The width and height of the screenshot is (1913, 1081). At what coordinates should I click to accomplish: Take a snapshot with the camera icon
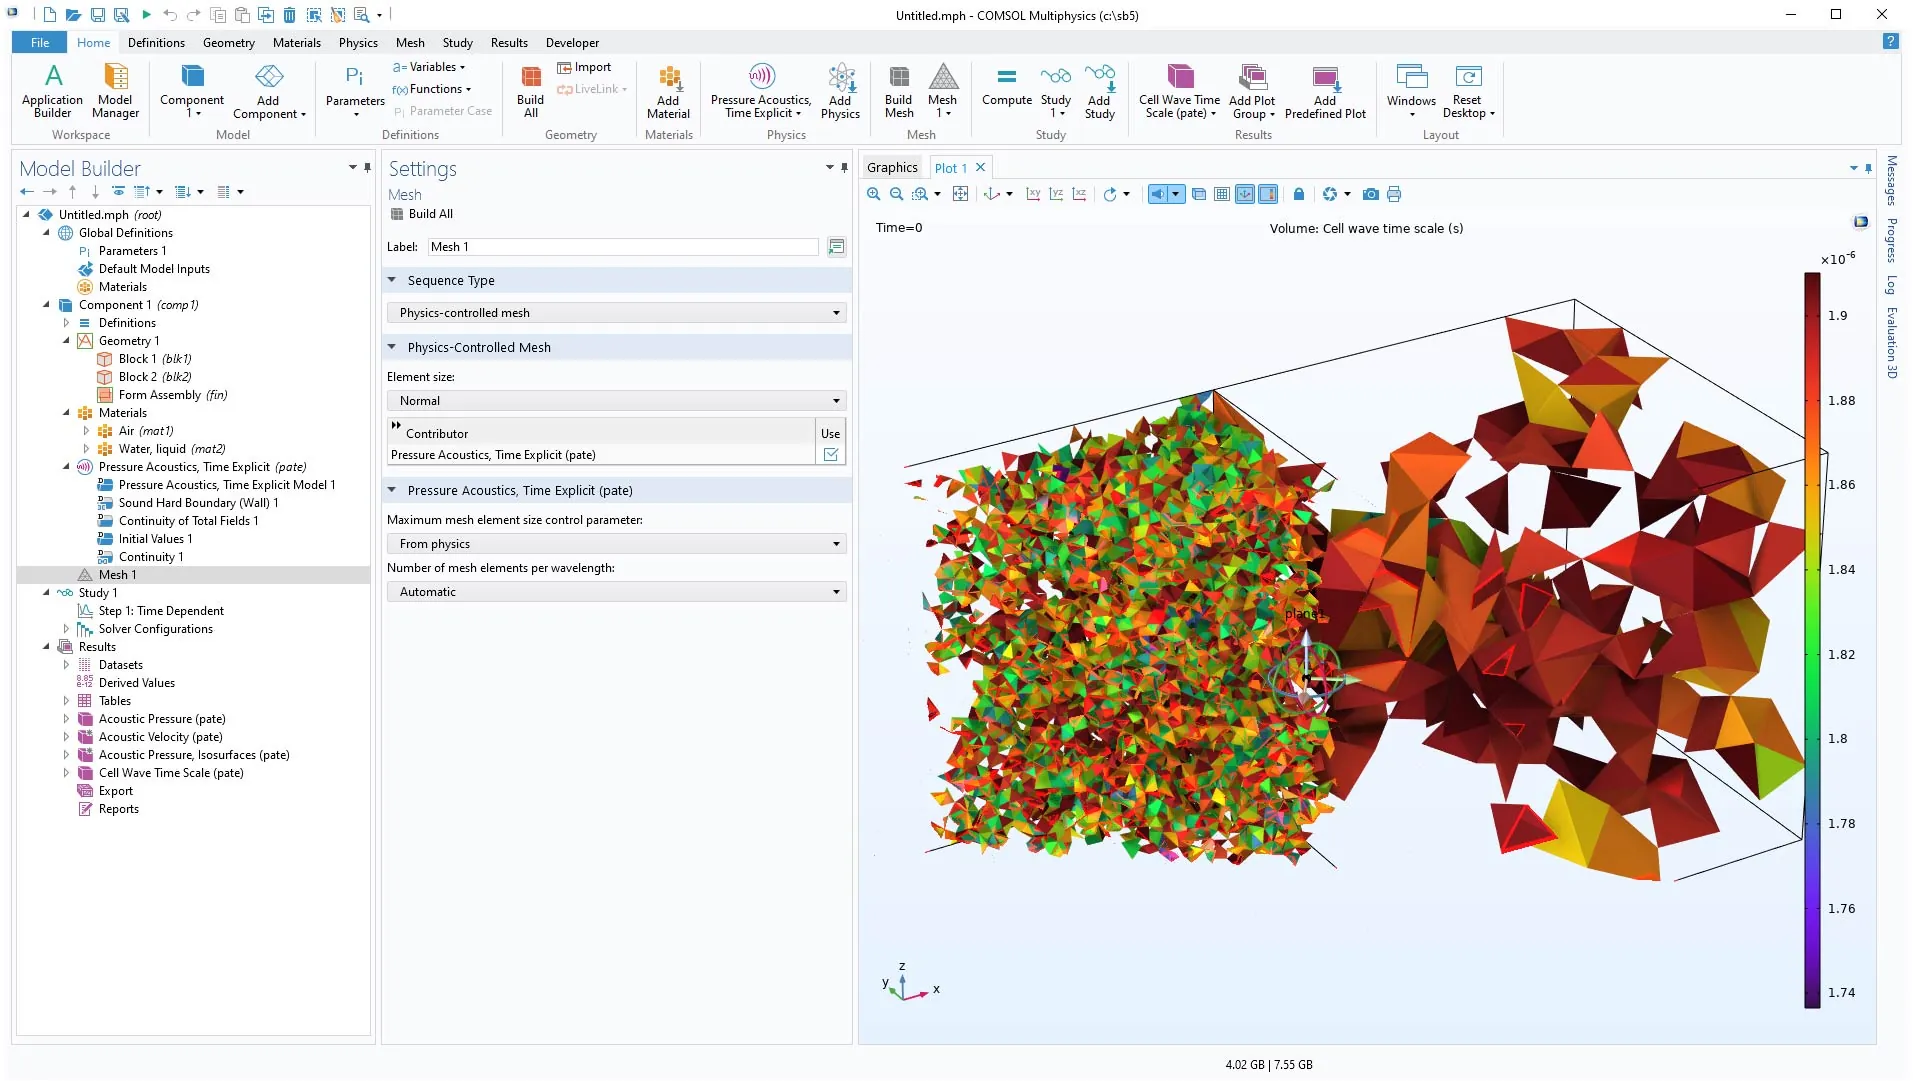click(x=1370, y=194)
